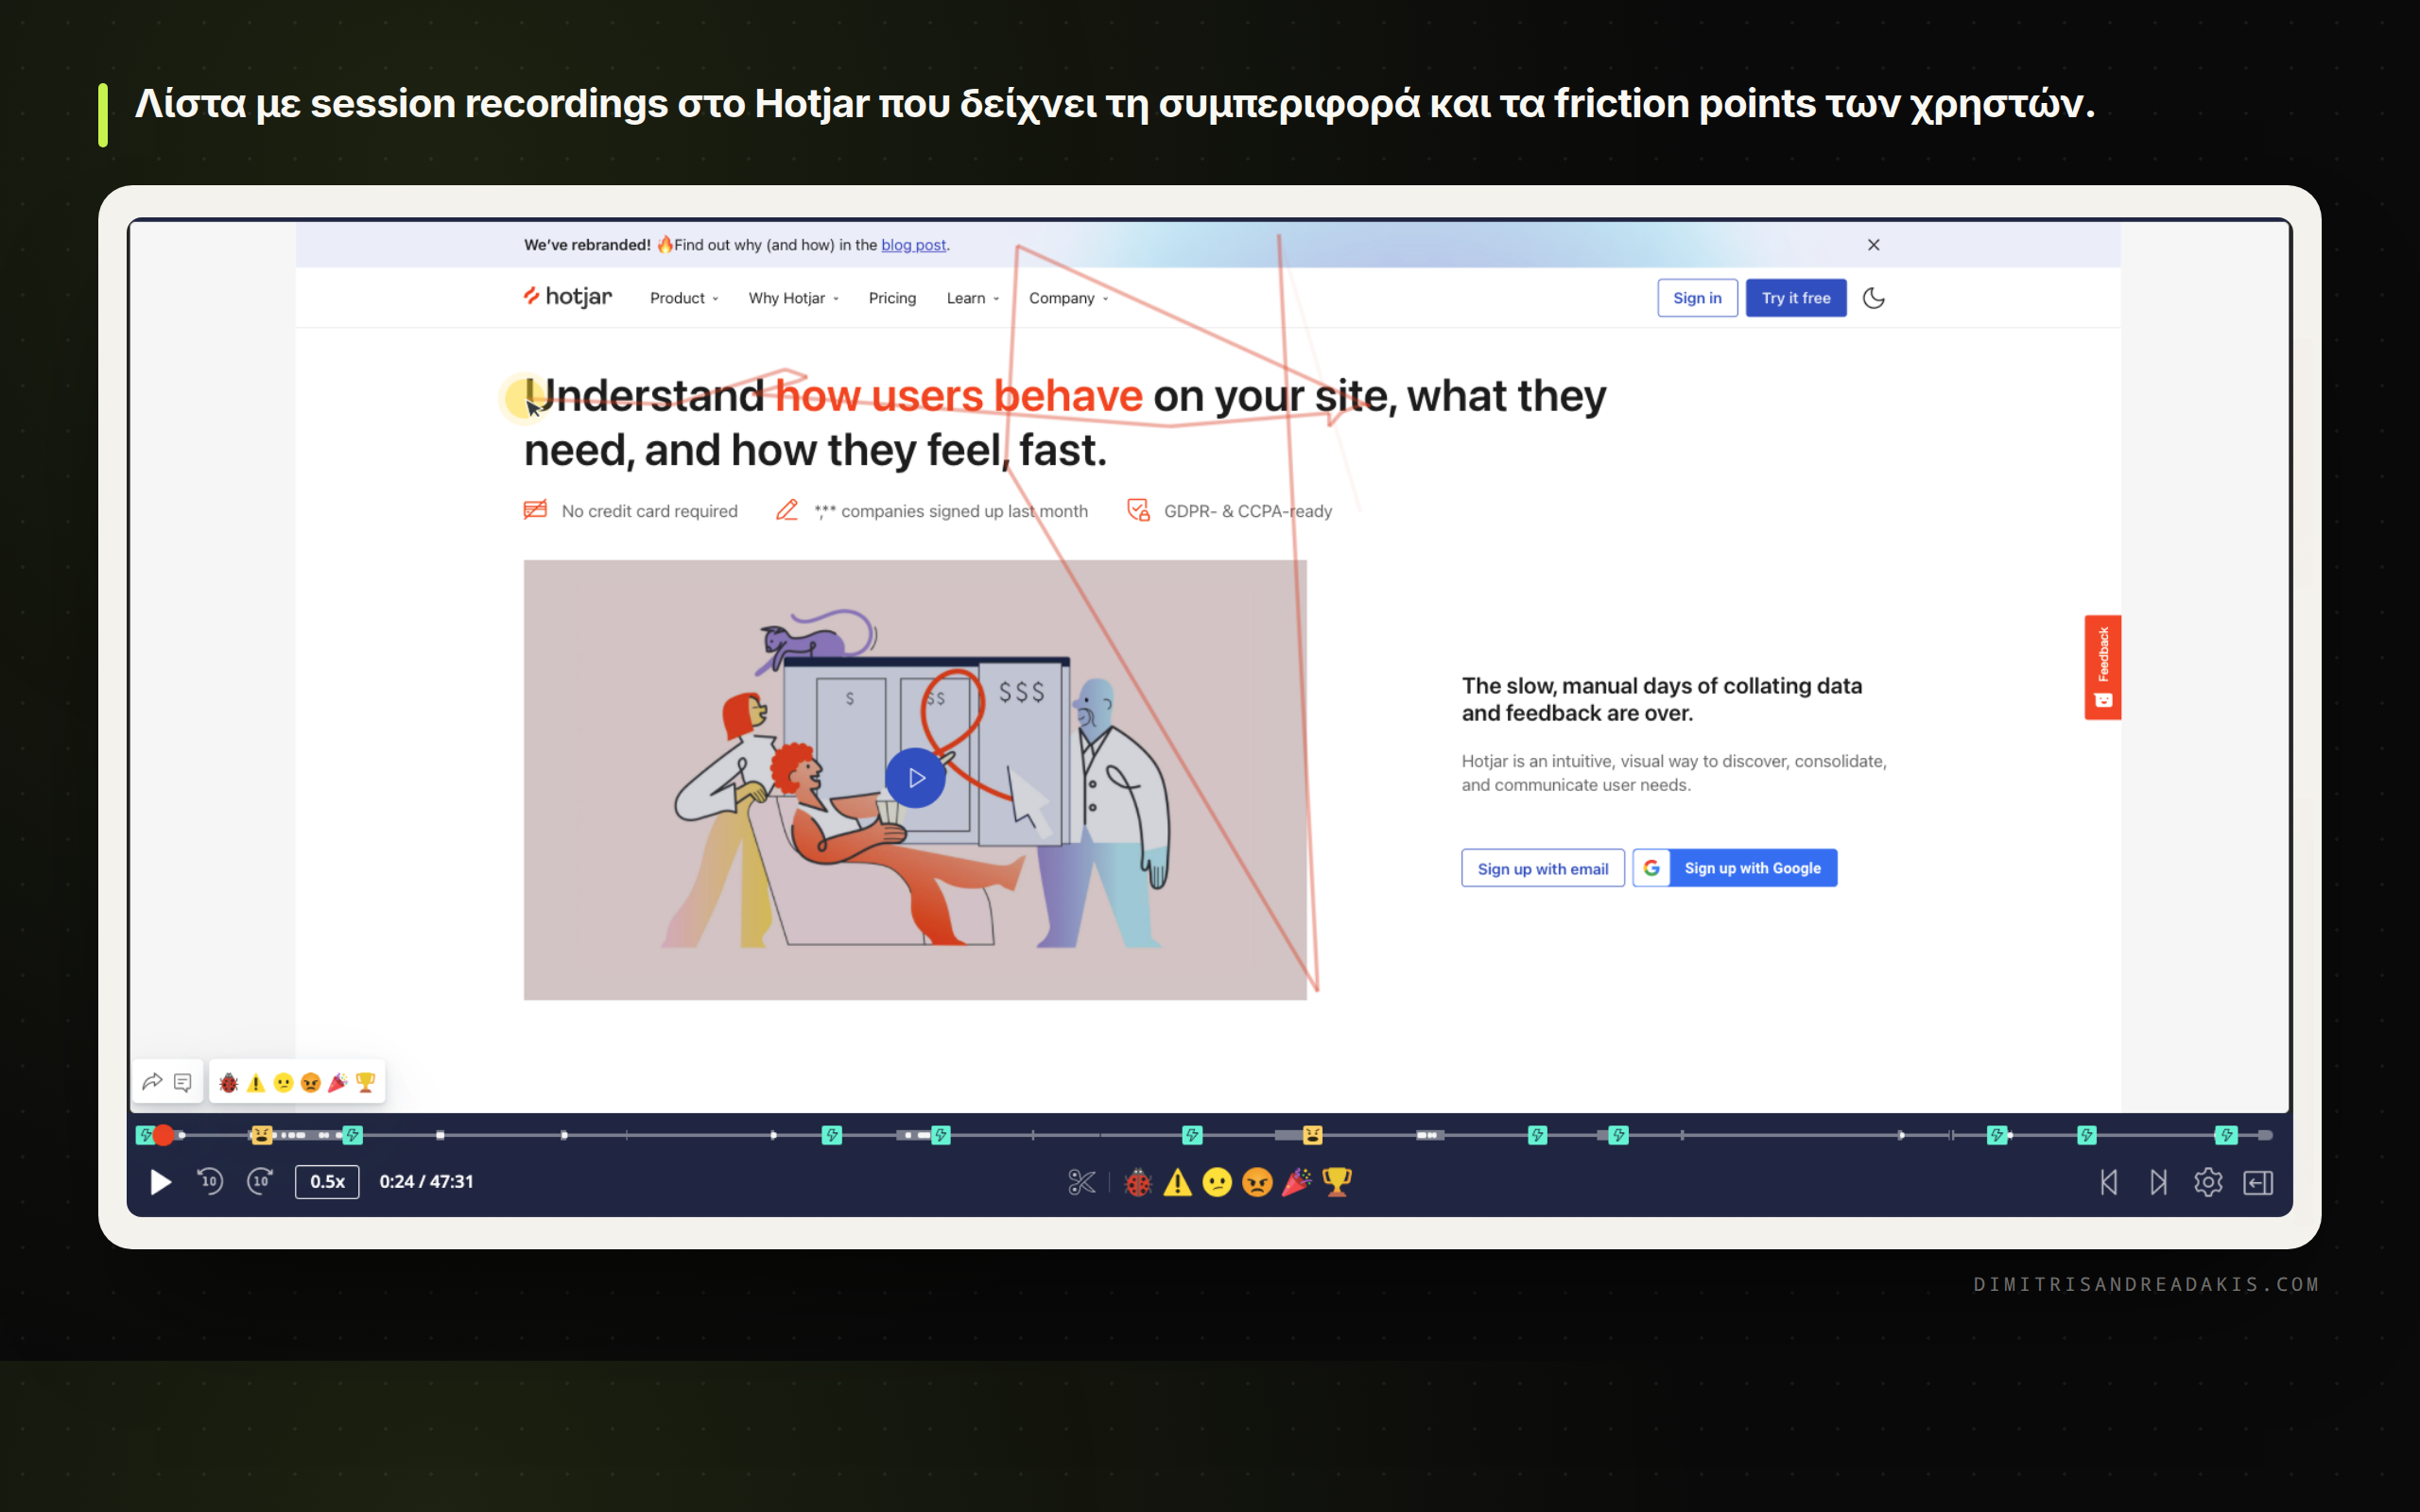Click the Try it free button
The width and height of the screenshot is (2420, 1512).
click(1796, 298)
